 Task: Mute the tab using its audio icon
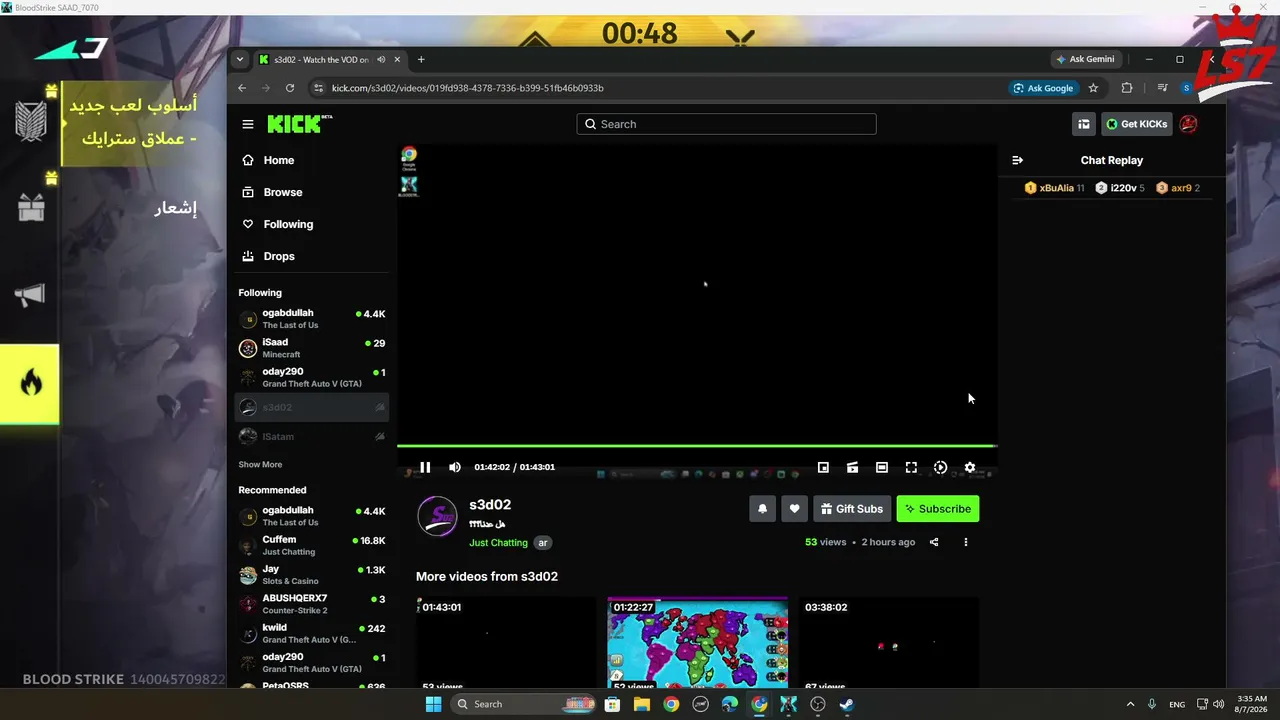pos(381,59)
